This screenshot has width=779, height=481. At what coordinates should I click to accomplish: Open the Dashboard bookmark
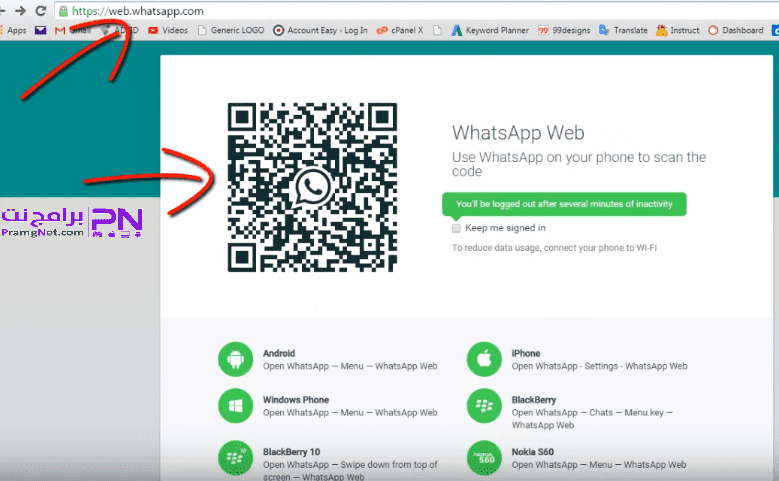[736, 30]
